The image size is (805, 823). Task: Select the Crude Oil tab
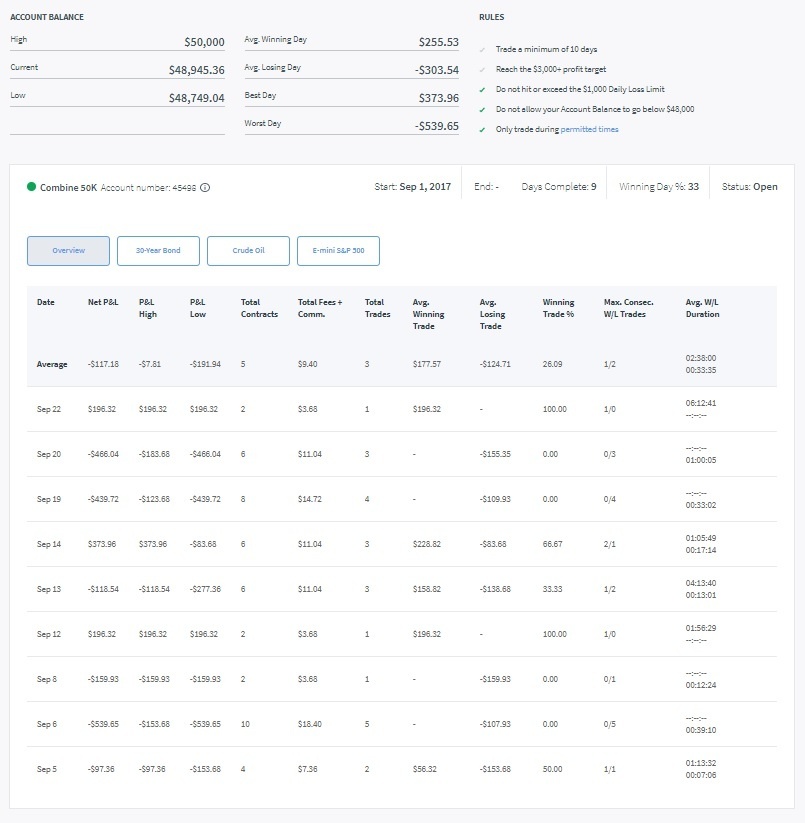pos(248,251)
